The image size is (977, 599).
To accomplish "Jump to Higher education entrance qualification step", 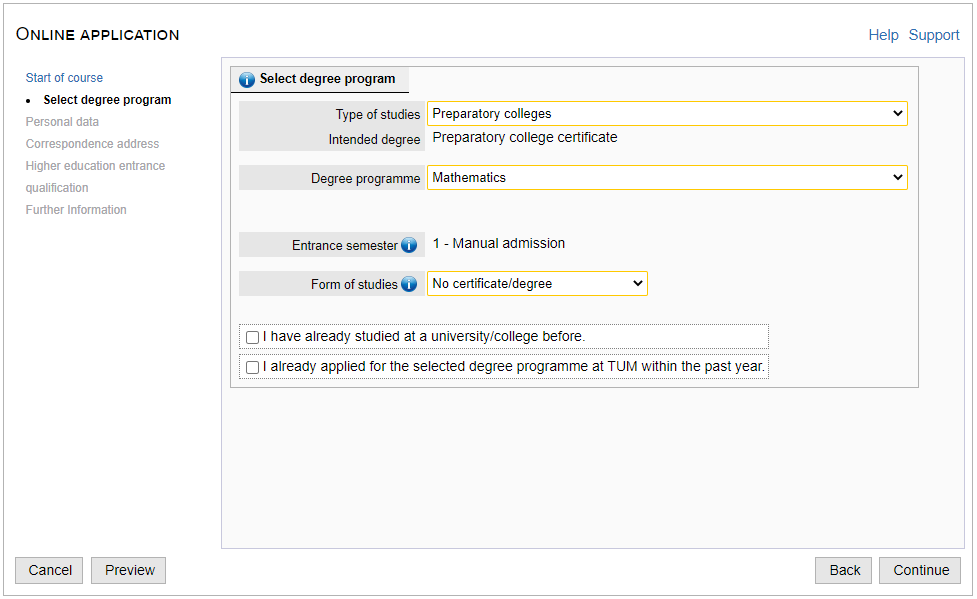I will pyautogui.click(x=95, y=166).
